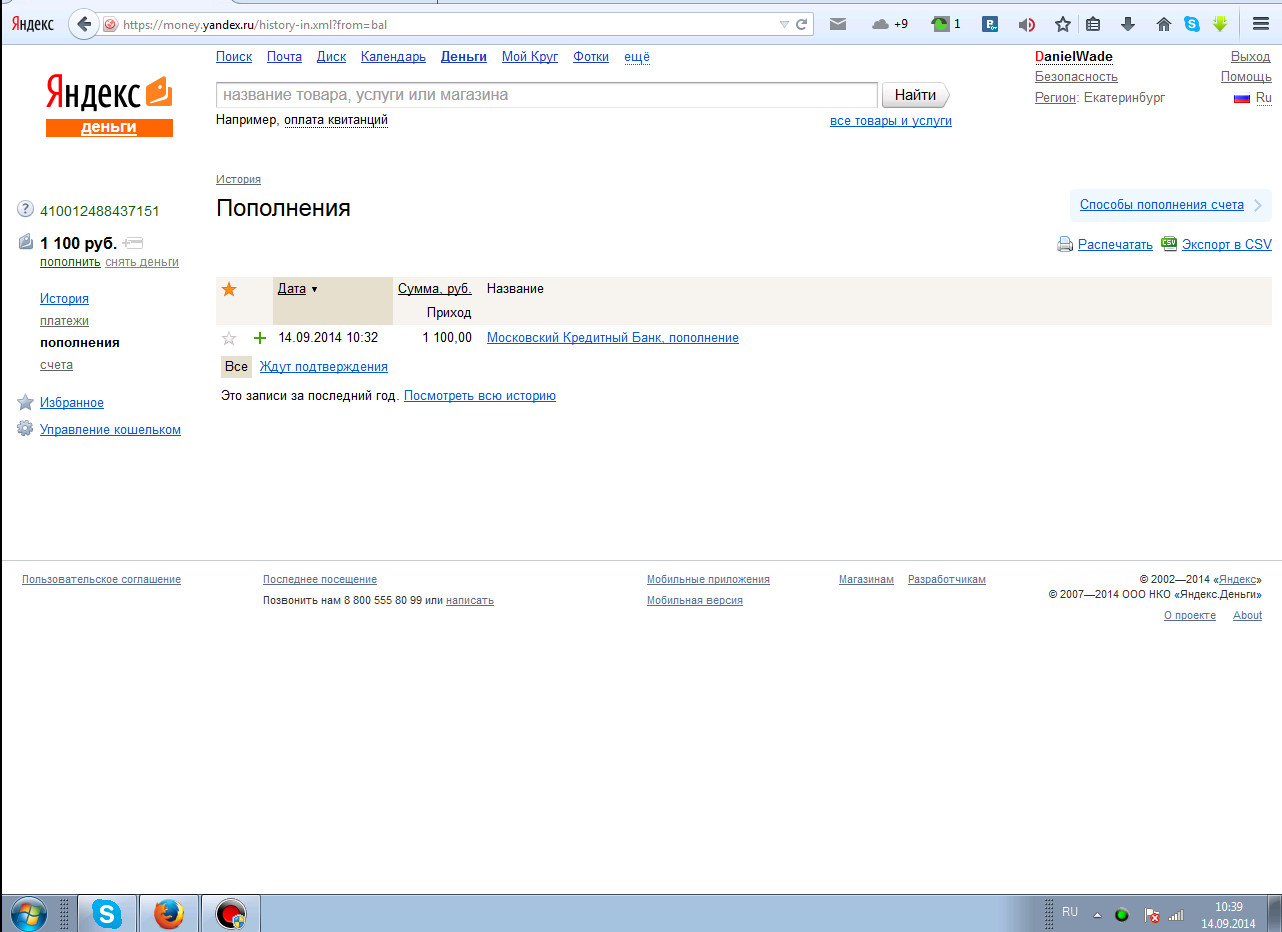This screenshot has height=932, width=1282.
Task: Open the mail envelope toolbar icon
Action: pos(837,24)
